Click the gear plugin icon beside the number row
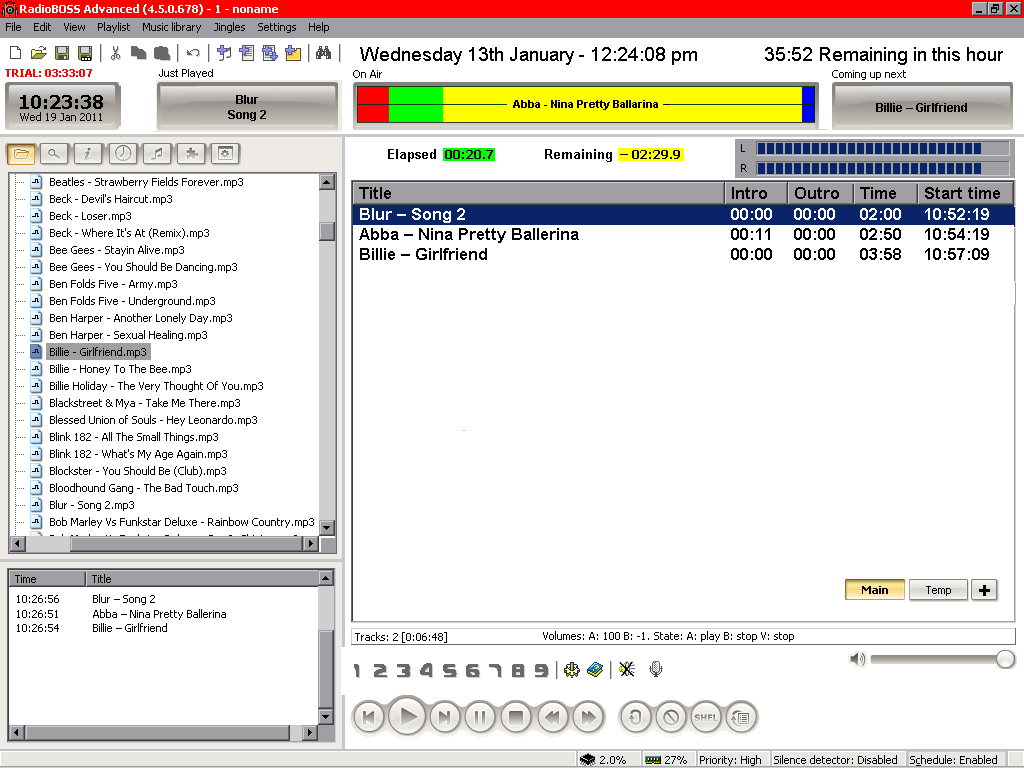Image resolution: width=1024 pixels, height=768 pixels. point(571,669)
